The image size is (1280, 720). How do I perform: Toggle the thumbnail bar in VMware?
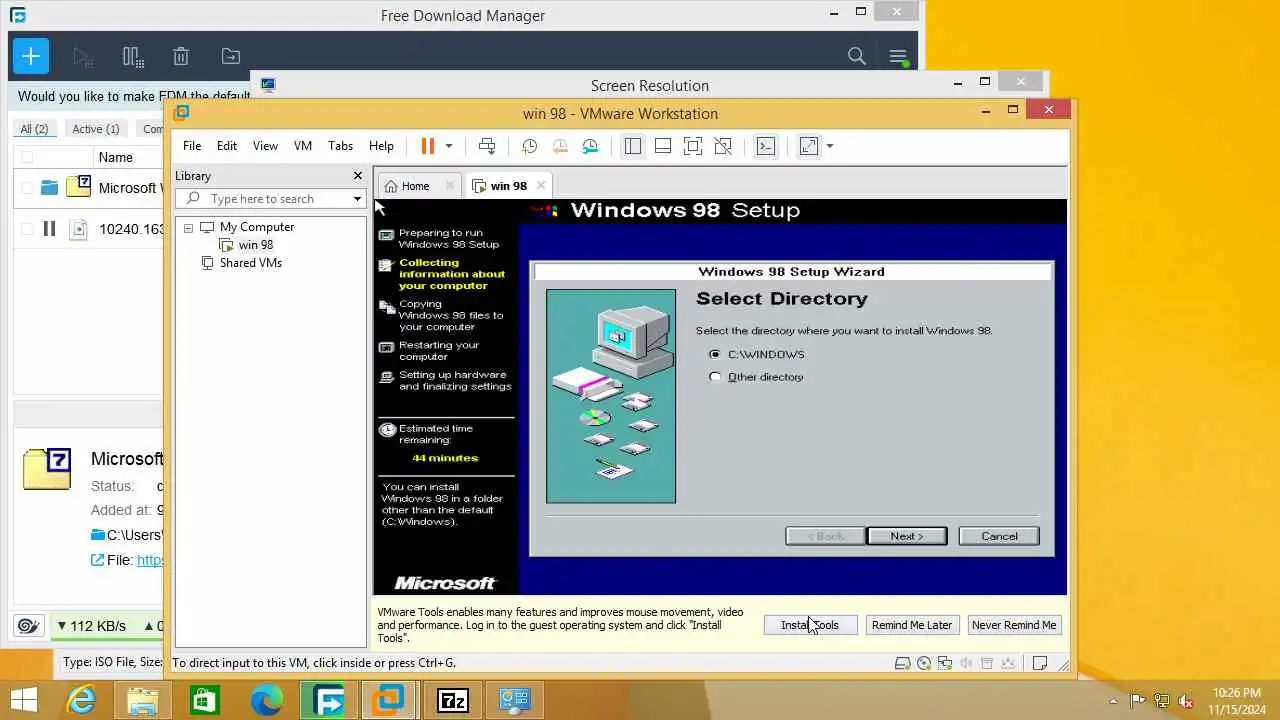[662, 146]
